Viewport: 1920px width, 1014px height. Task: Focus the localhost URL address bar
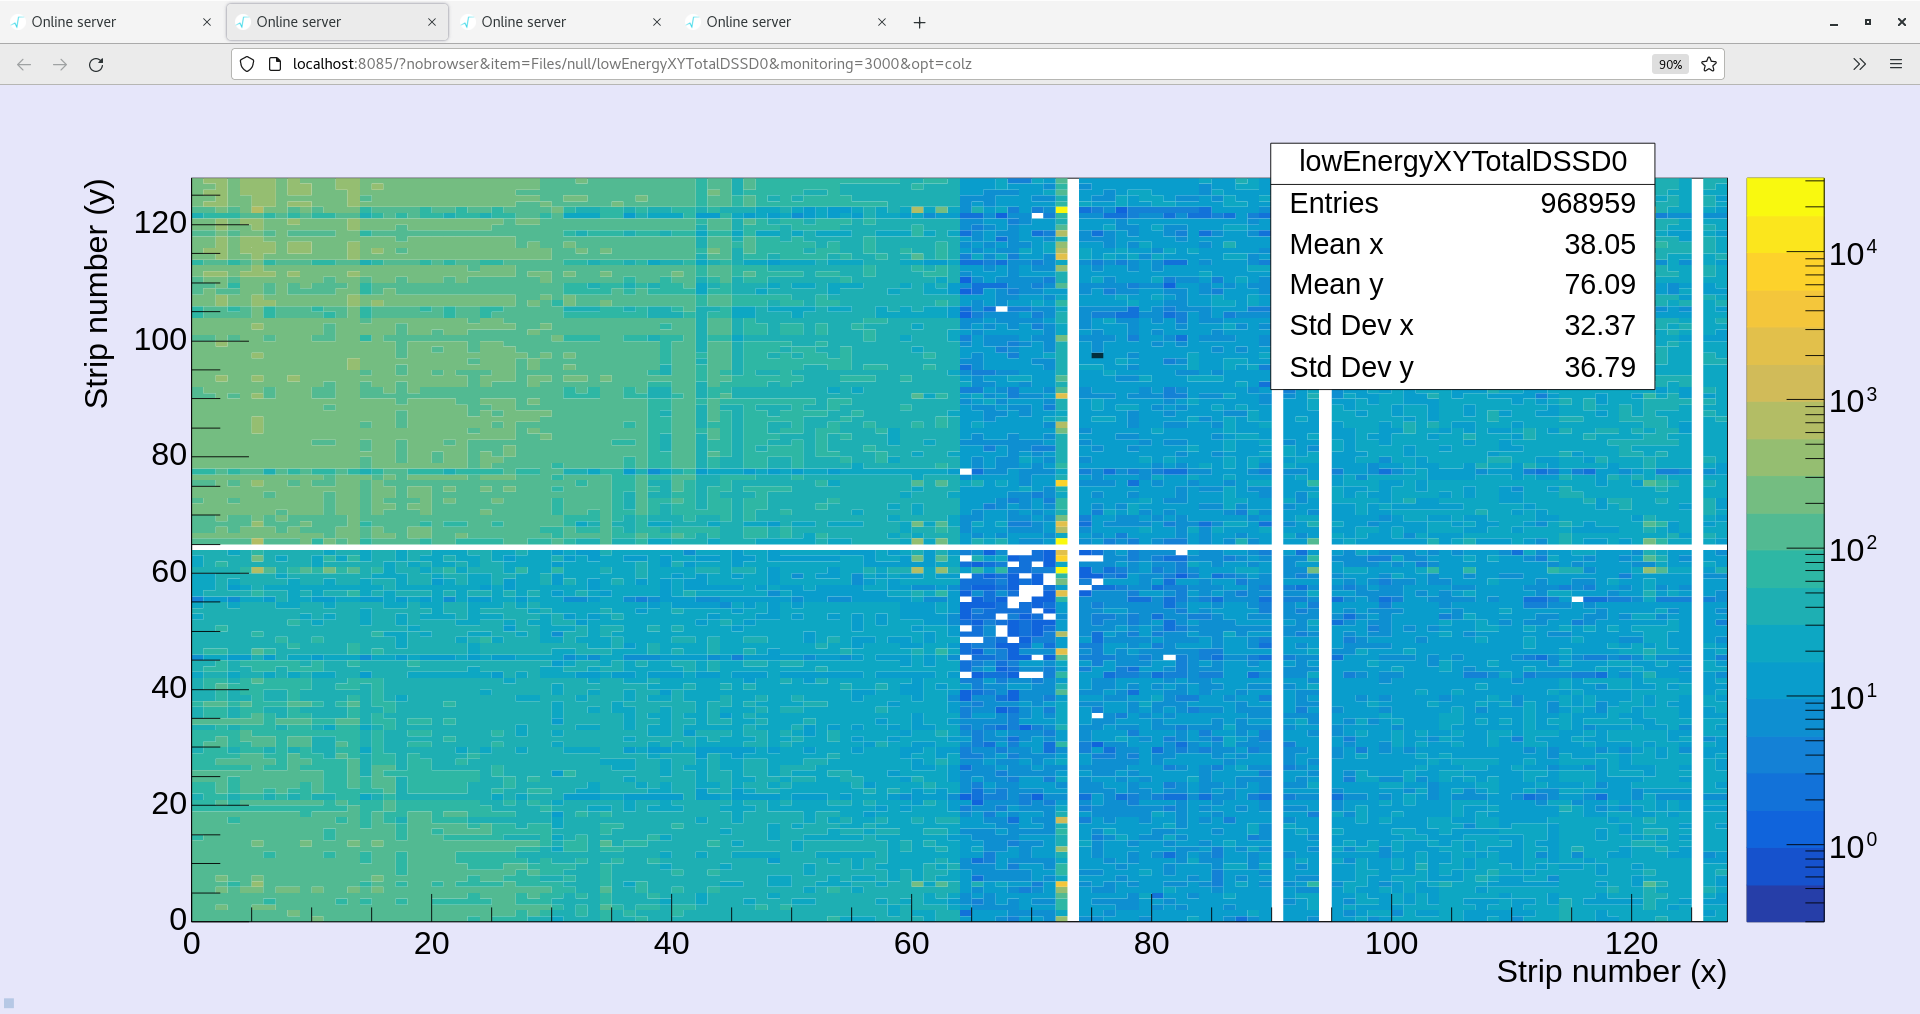[x=900, y=64]
